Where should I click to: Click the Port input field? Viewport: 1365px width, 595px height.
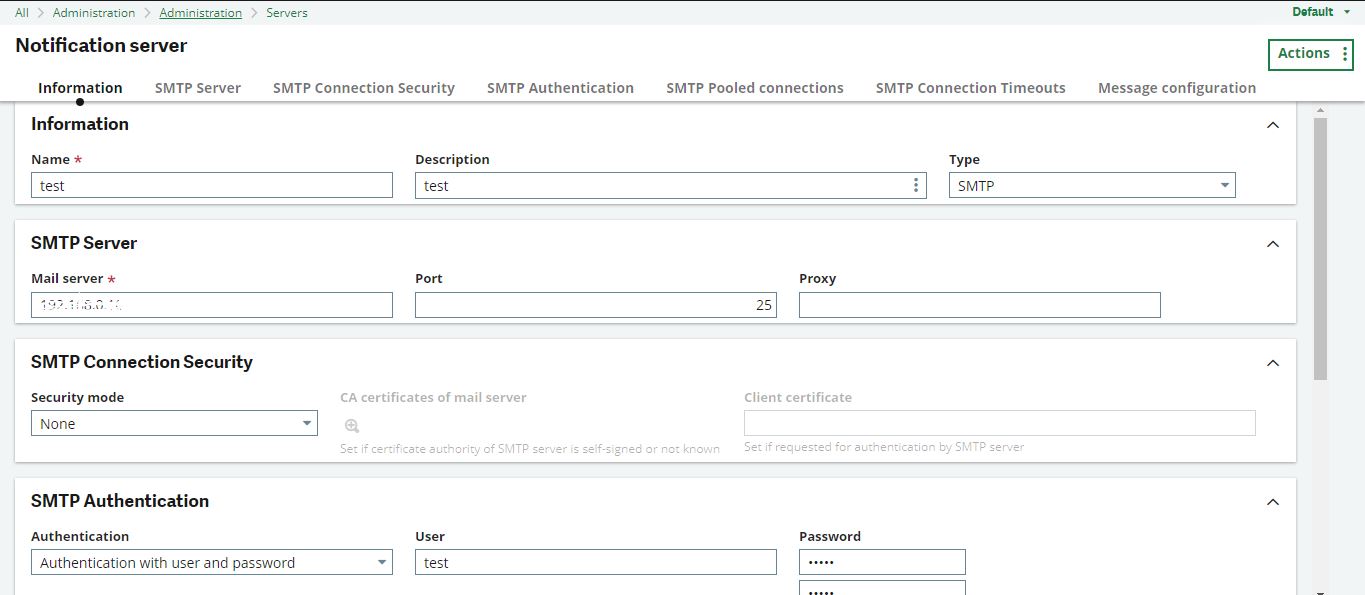(595, 305)
